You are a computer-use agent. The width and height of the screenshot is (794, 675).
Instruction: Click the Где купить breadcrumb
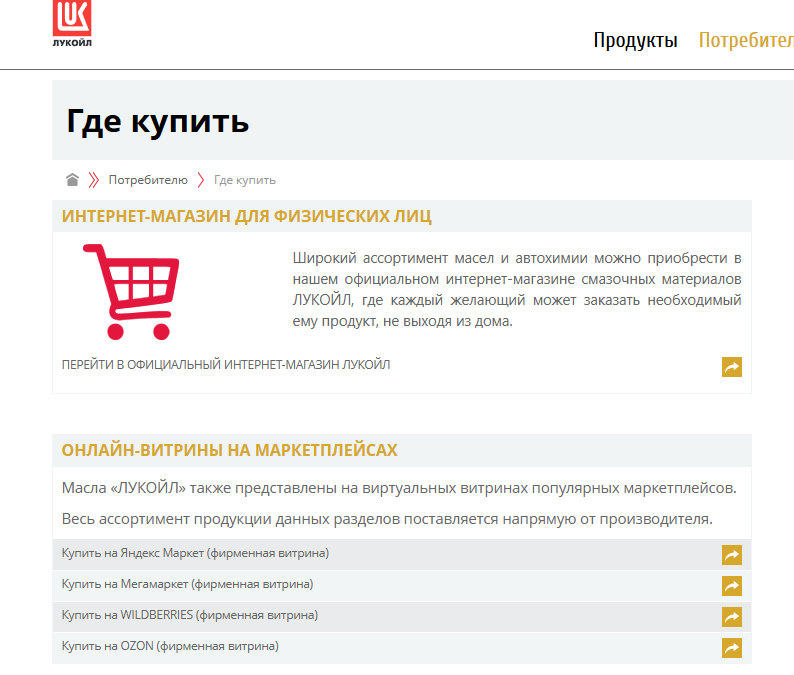(x=245, y=180)
